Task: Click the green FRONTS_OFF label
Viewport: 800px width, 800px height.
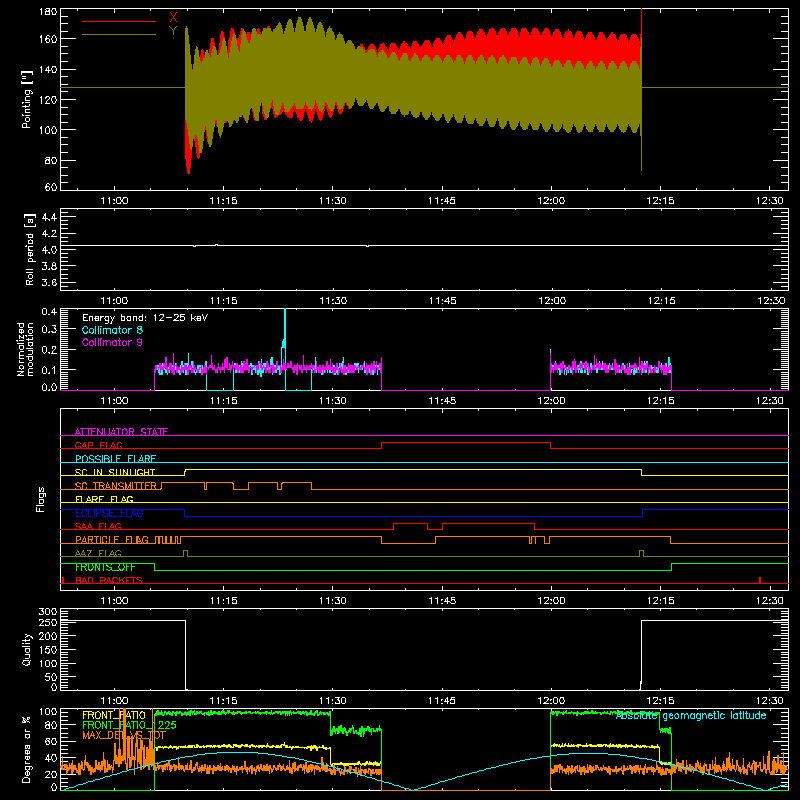Action: coord(105,567)
